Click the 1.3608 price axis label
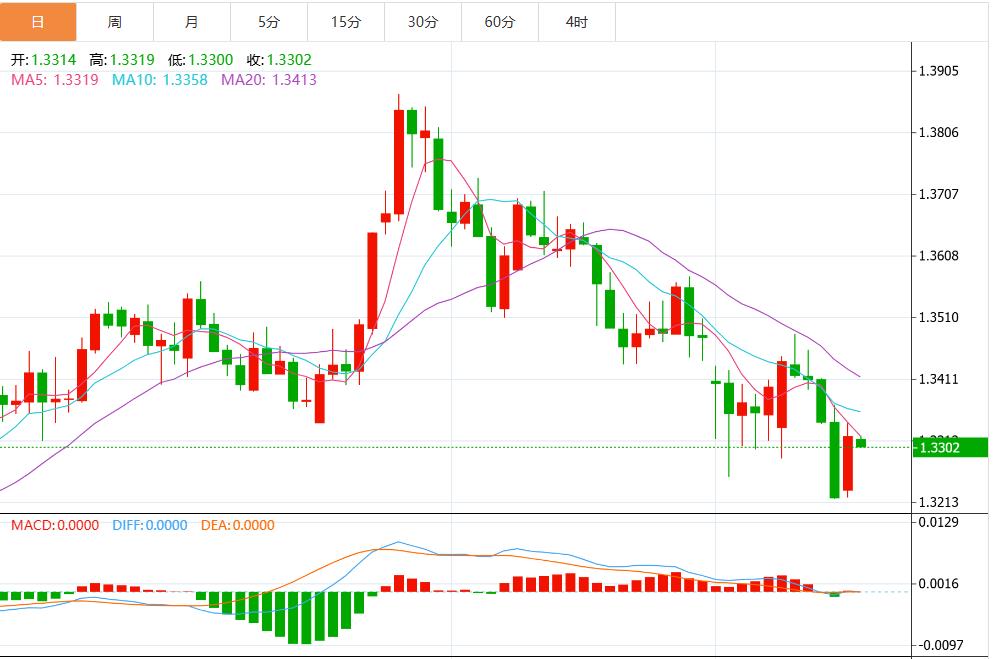The image size is (995, 659). (939, 256)
